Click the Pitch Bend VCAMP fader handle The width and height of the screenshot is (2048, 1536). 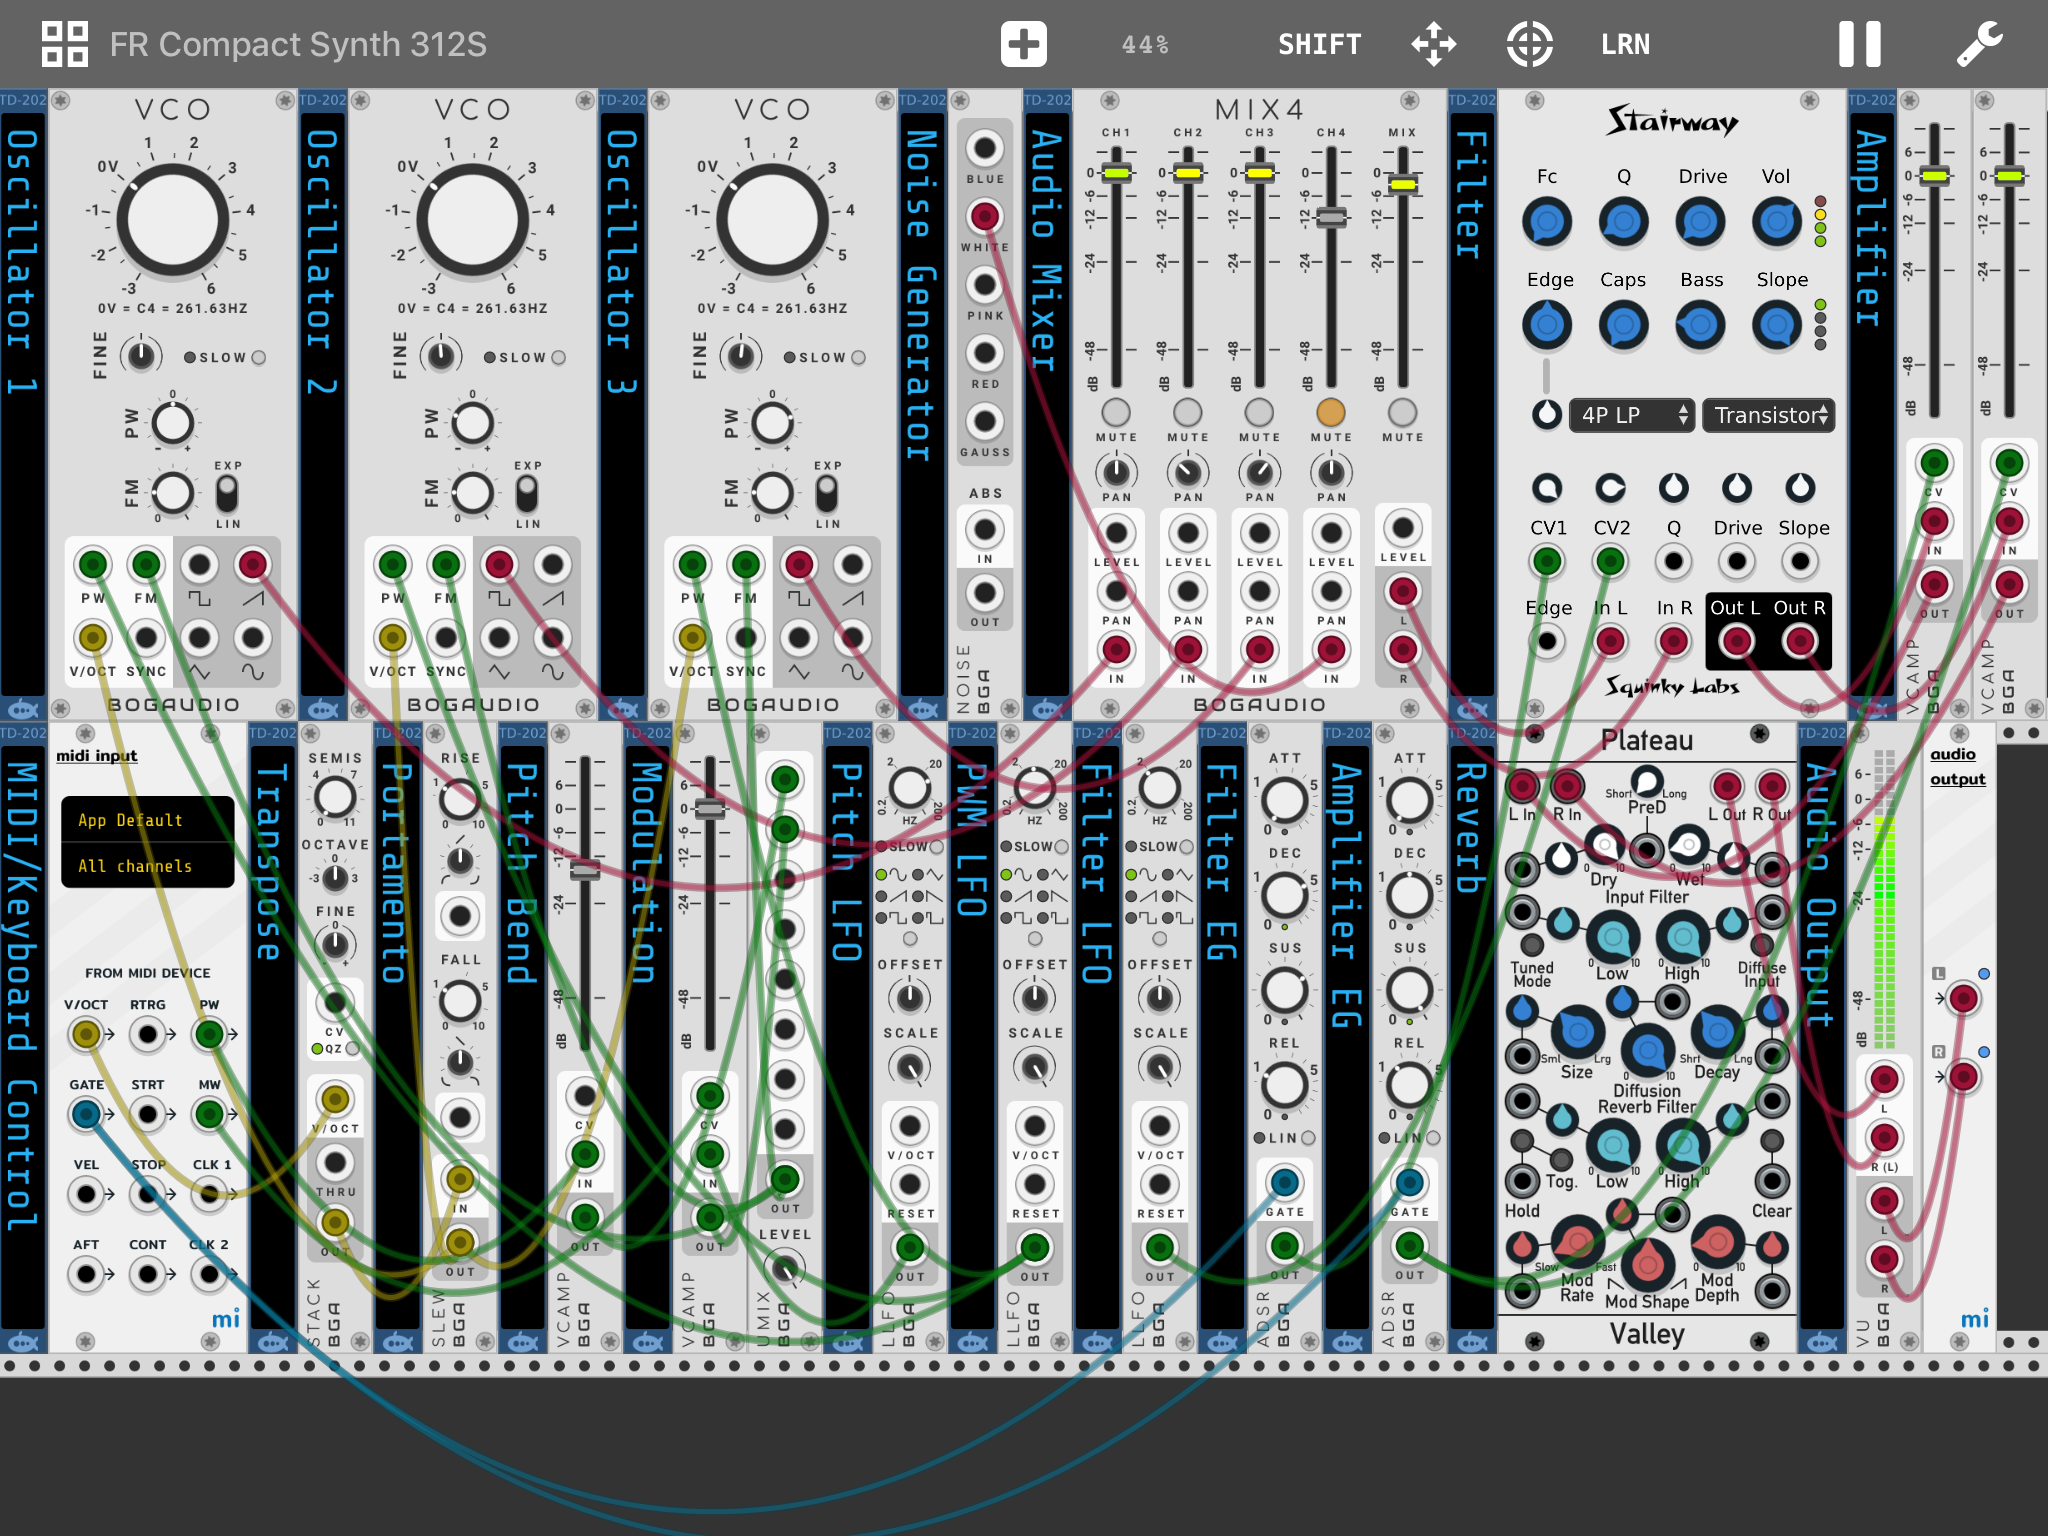tap(585, 868)
